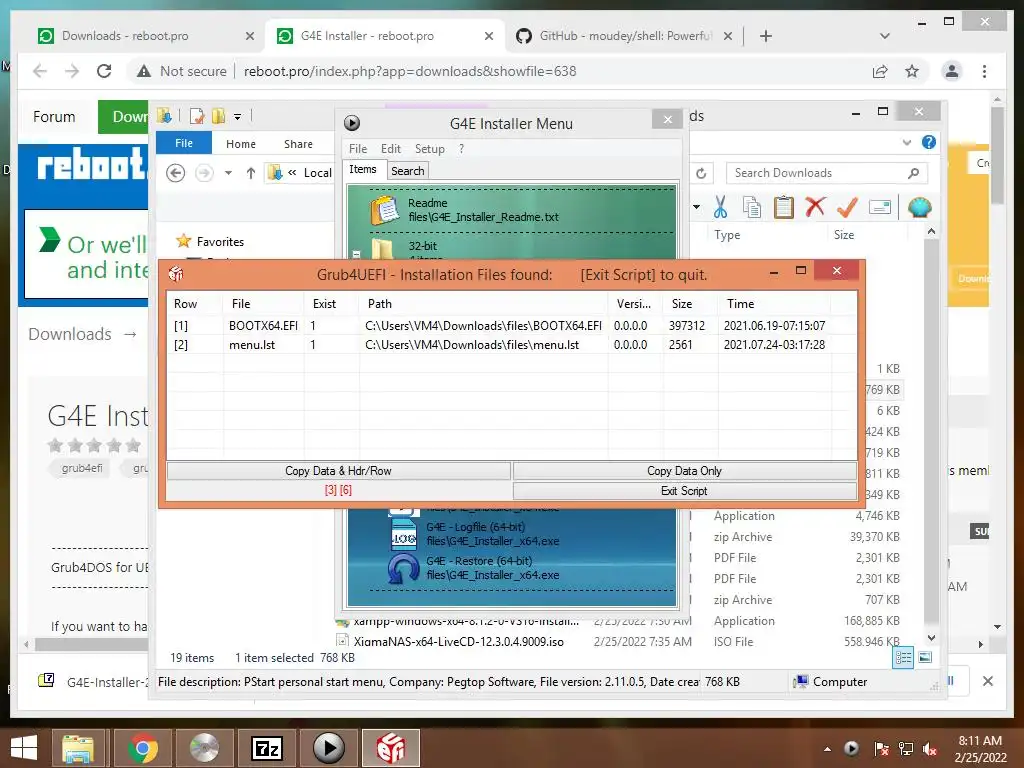This screenshot has width=1024, height=768.
Task: Click the Forum link on reboot.pro
Action: coord(54,117)
